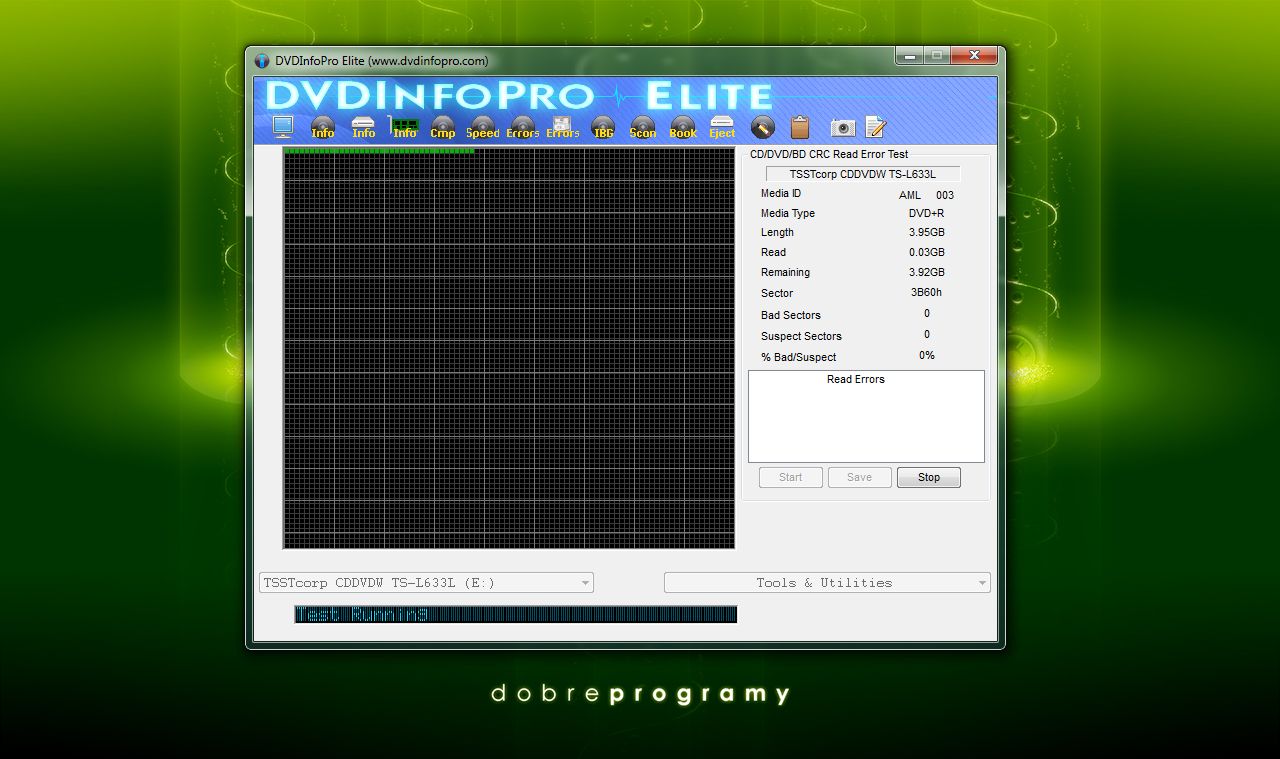
Task: Click the Bad Sectors label
Action: [x=791, y=315]
